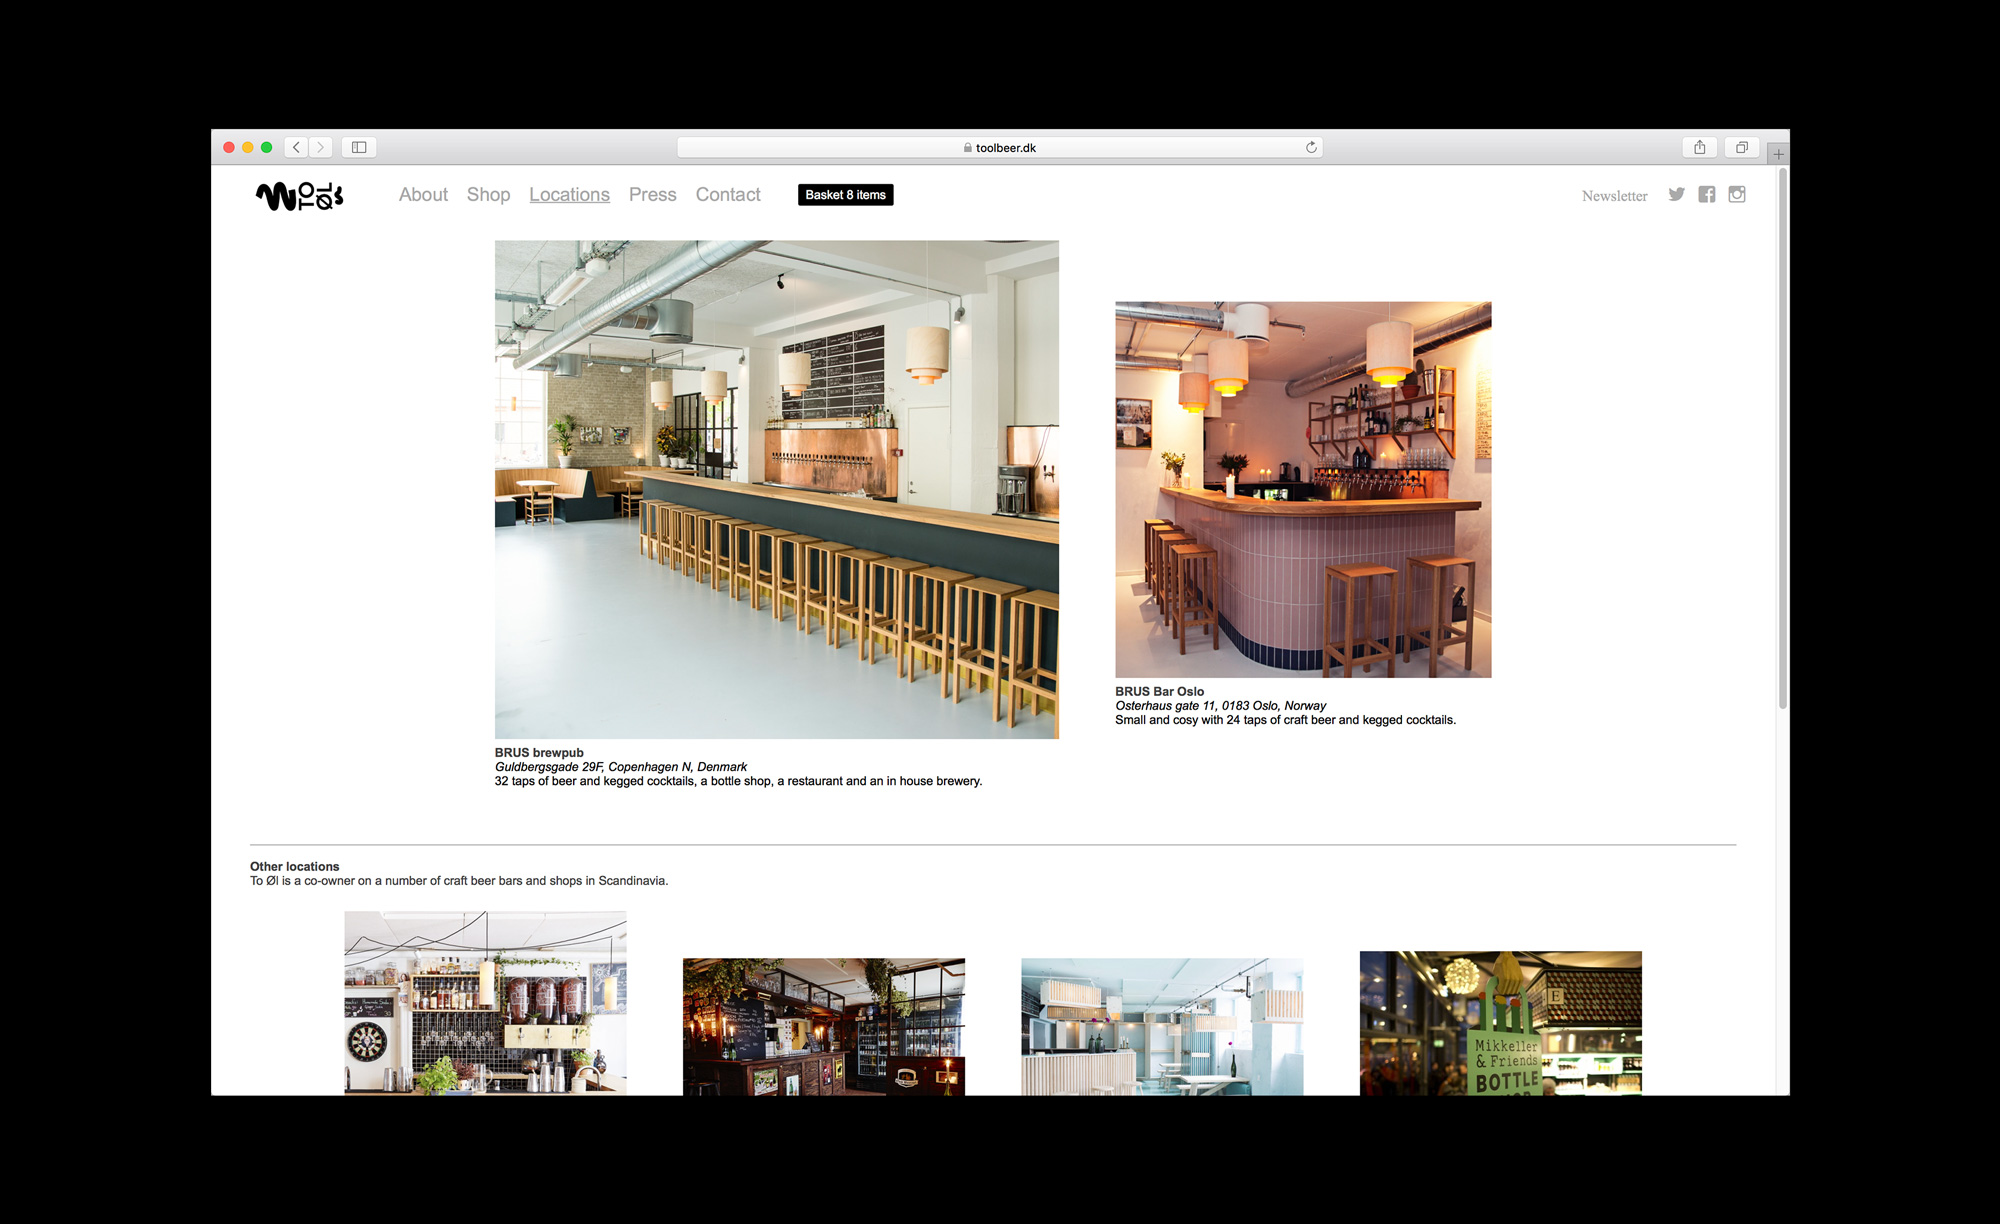
Task: Click the BRUS brewpub title text
Action: [x=539, y=753]
